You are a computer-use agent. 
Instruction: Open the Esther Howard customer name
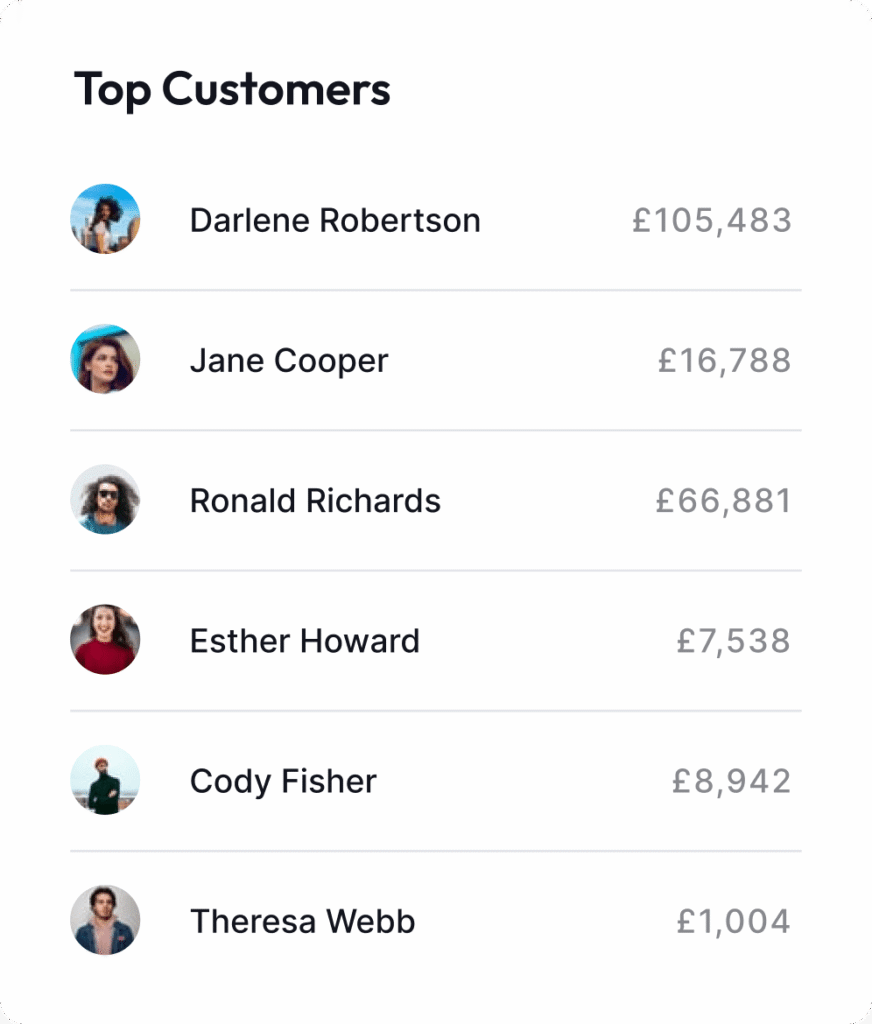(305, 641)
